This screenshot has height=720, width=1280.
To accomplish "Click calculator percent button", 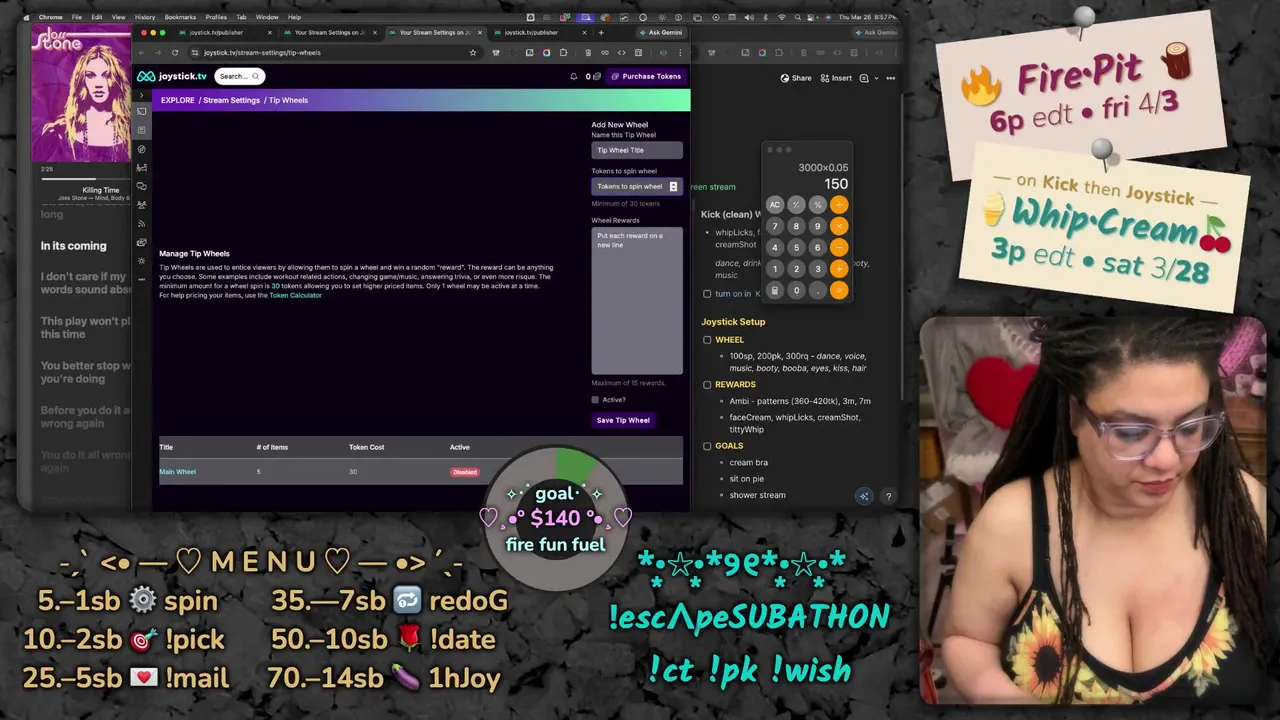I will point(817,205).
